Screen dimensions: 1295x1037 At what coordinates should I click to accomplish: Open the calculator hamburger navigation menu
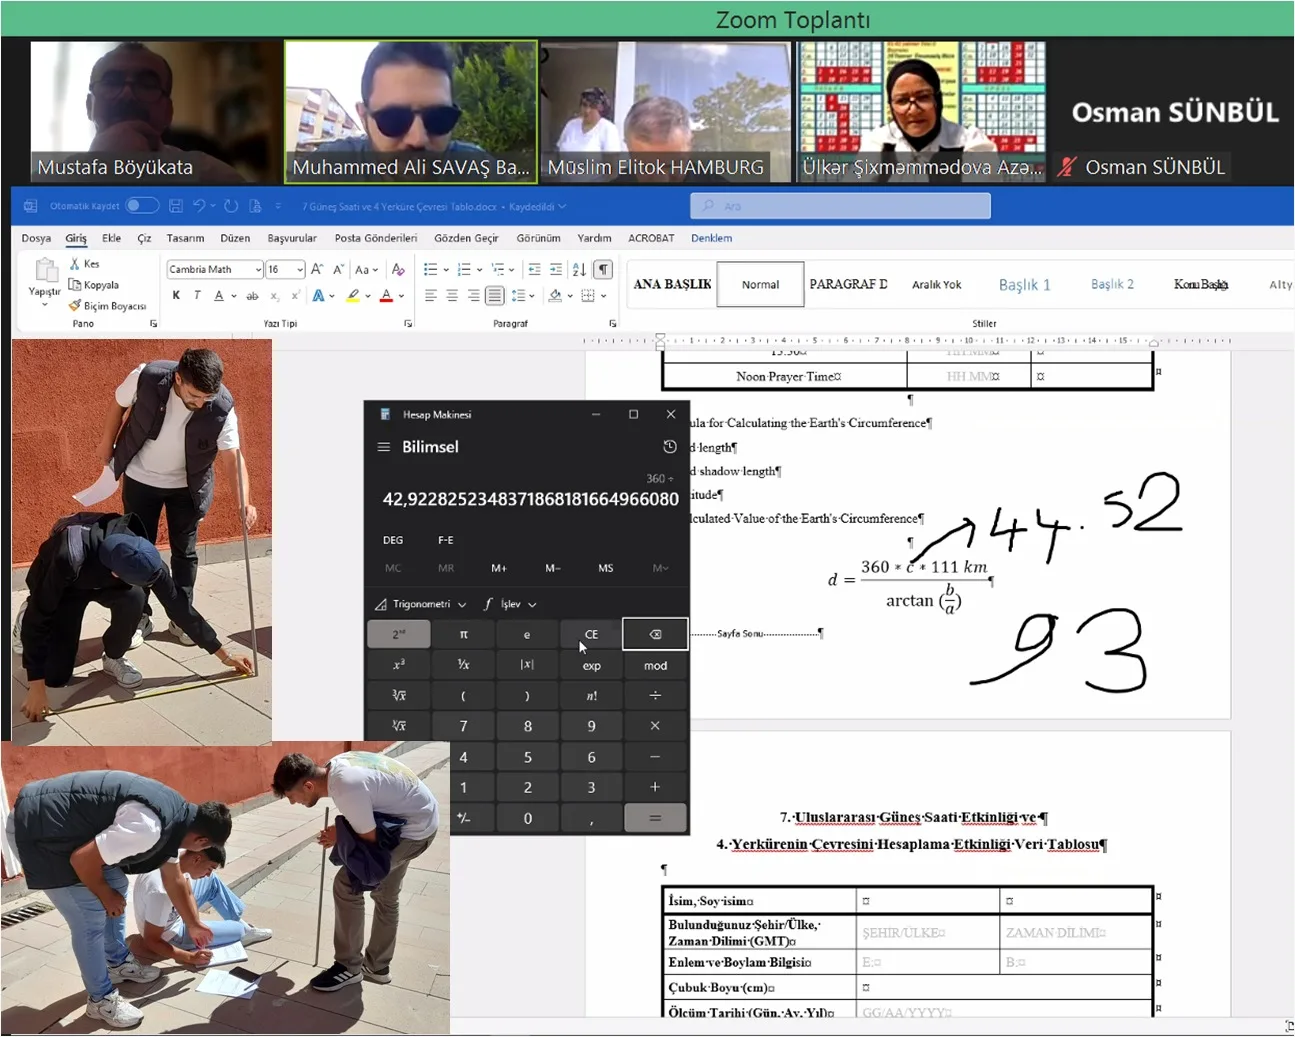pyautogui.click(x=383, y=447)
